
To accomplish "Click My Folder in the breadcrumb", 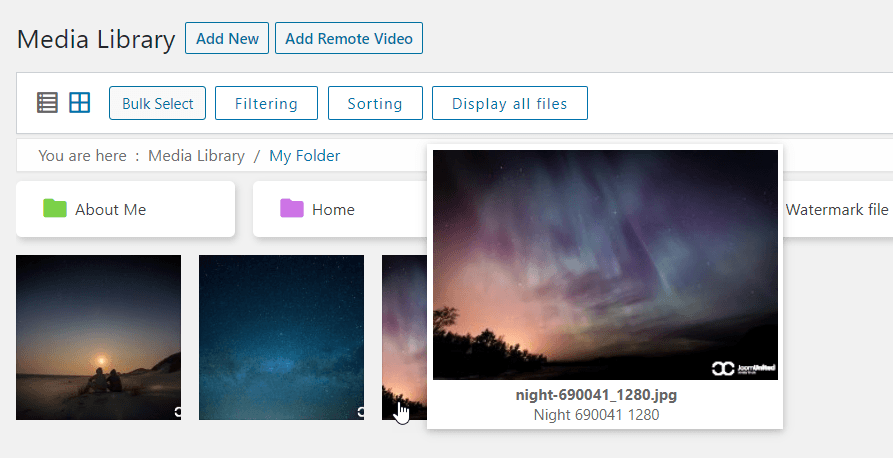I will 304,156.
